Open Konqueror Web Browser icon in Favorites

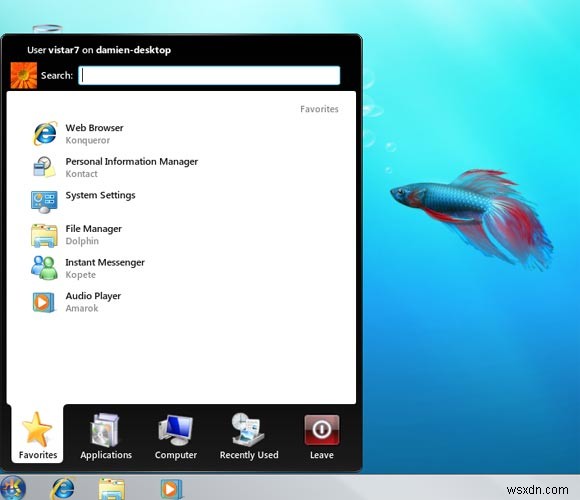(45, 134)
